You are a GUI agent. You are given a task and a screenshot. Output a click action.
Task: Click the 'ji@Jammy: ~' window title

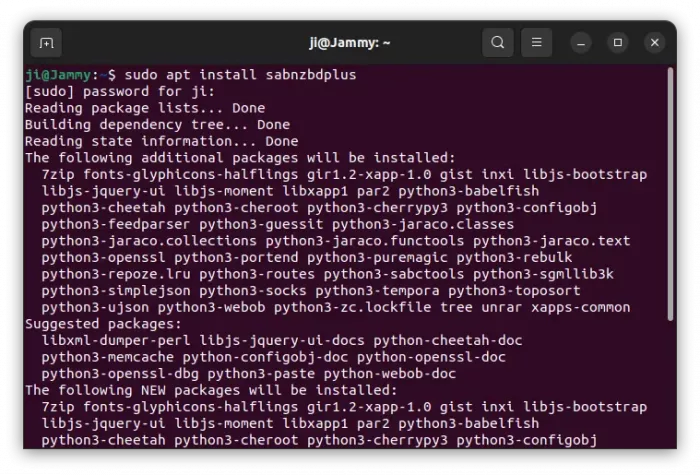click(x=350, y=43)
